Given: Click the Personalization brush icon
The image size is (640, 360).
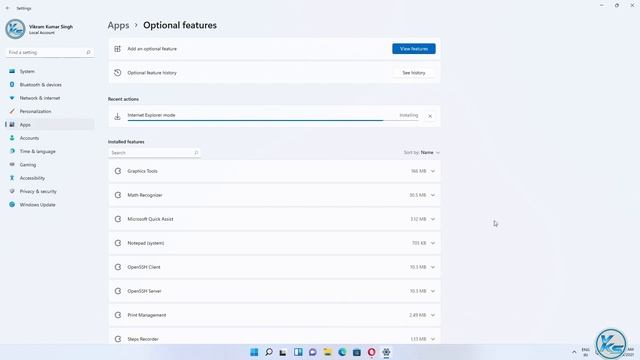Looking at the screenshot, I should (12, 111).
